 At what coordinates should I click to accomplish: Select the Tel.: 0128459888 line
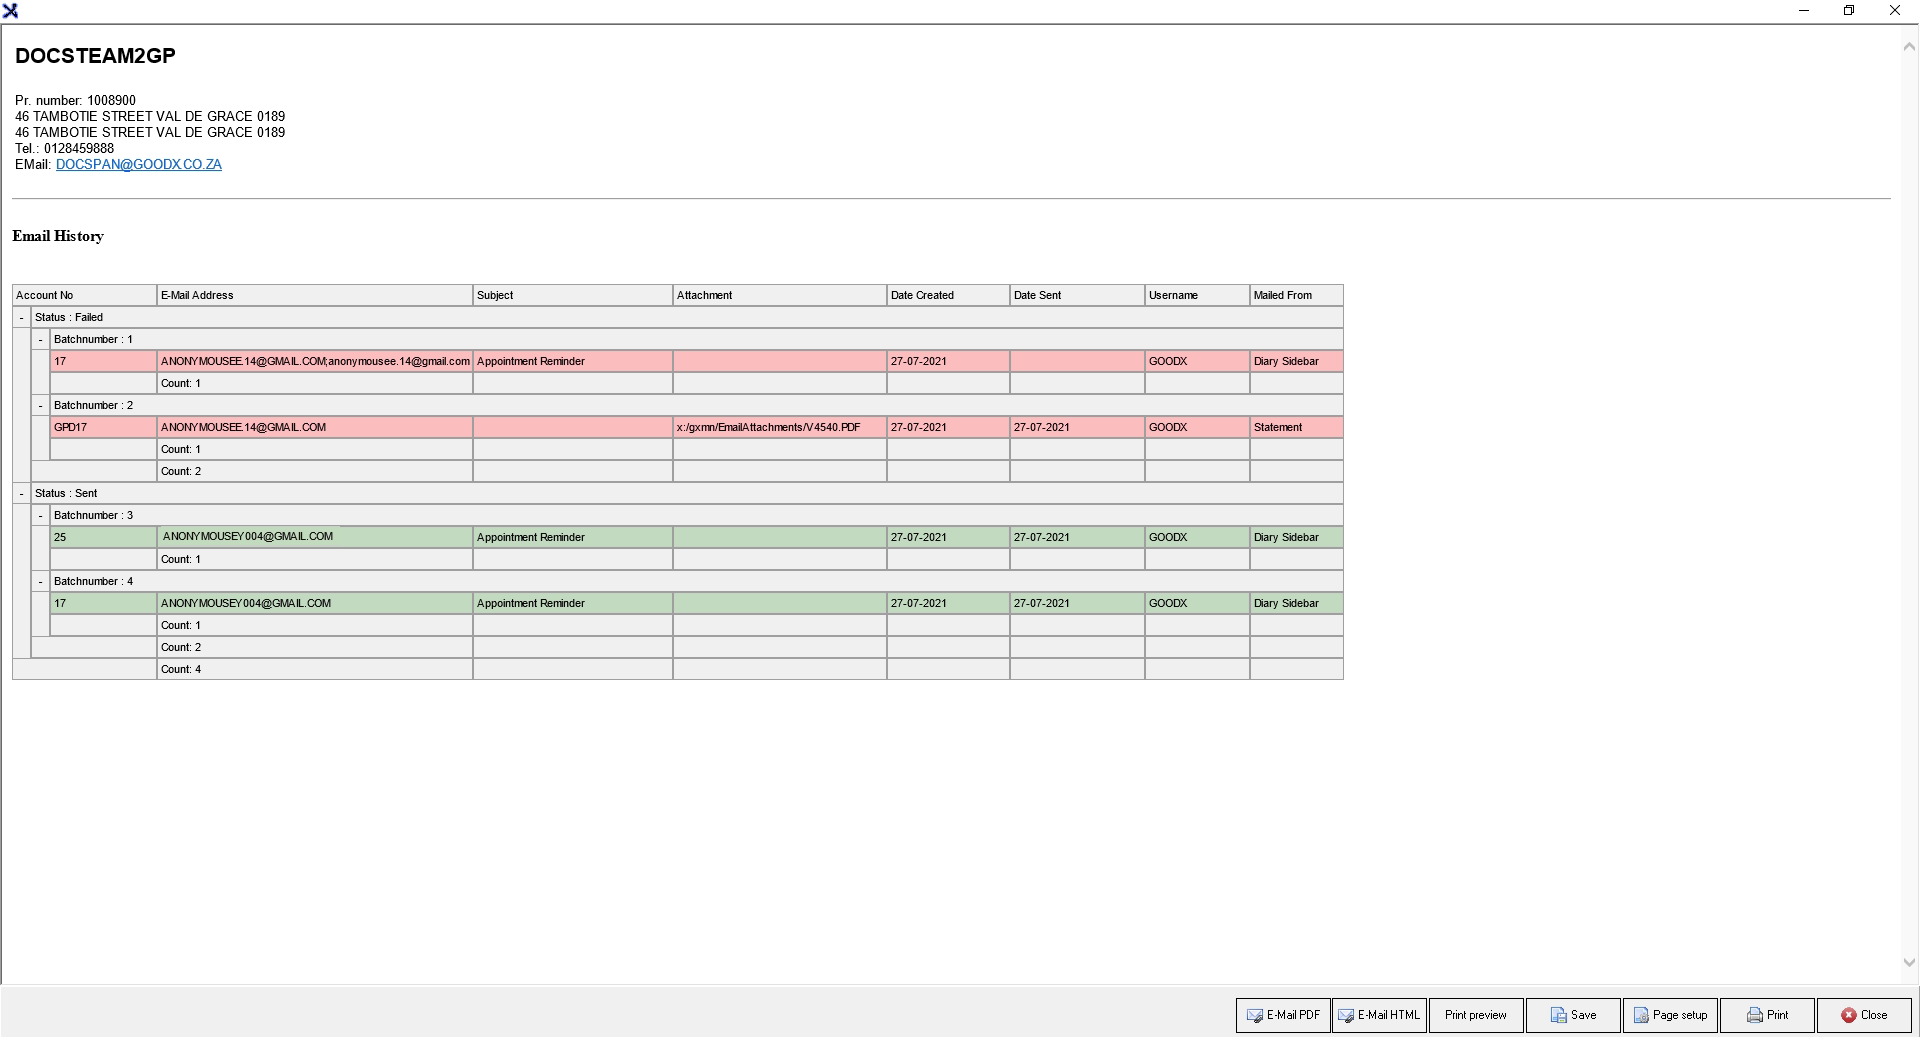(x=64, y=148)
